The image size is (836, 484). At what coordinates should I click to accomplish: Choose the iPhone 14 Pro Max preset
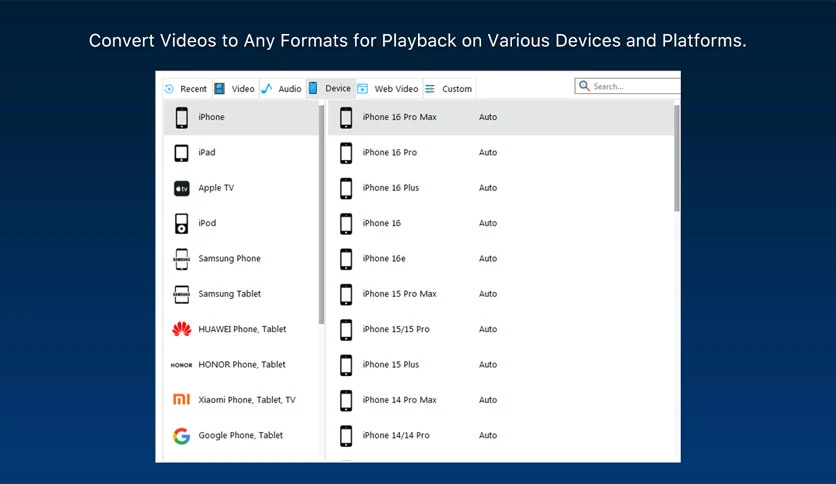[x=399, y=400]
